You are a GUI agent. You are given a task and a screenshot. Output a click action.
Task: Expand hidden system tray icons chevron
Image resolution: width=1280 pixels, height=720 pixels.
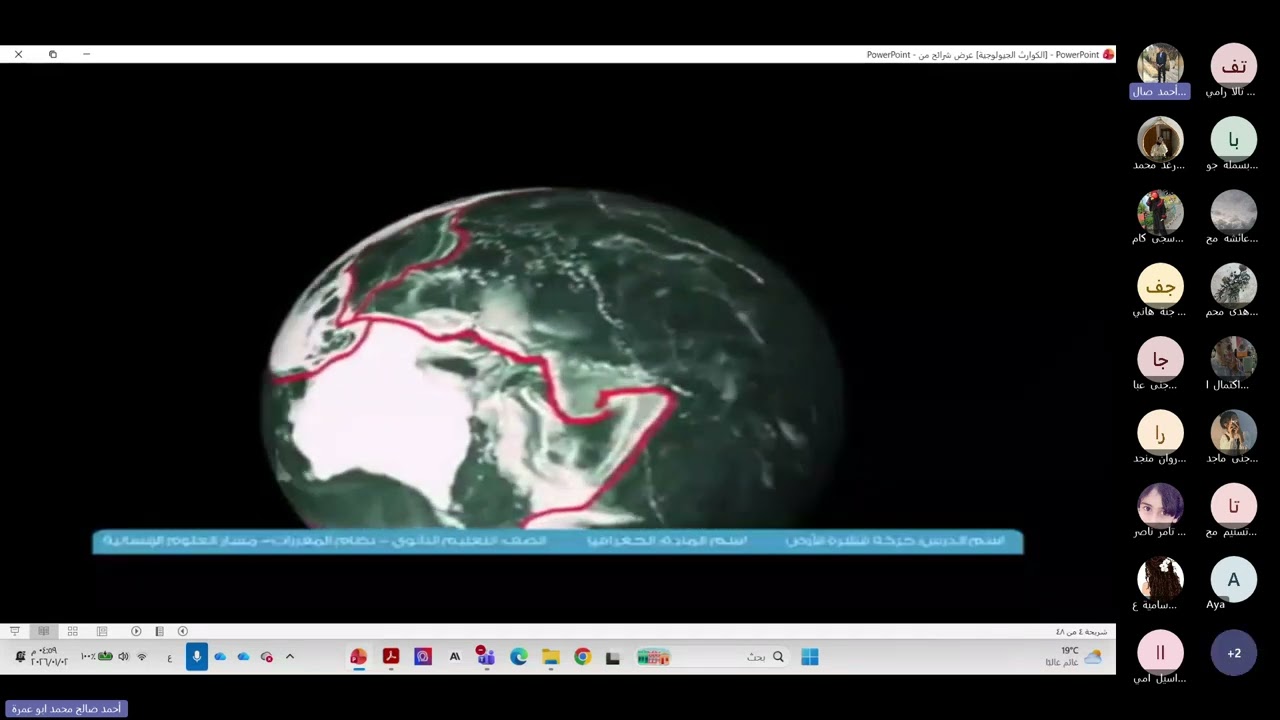pyautogui.click(x=290, y=657)
